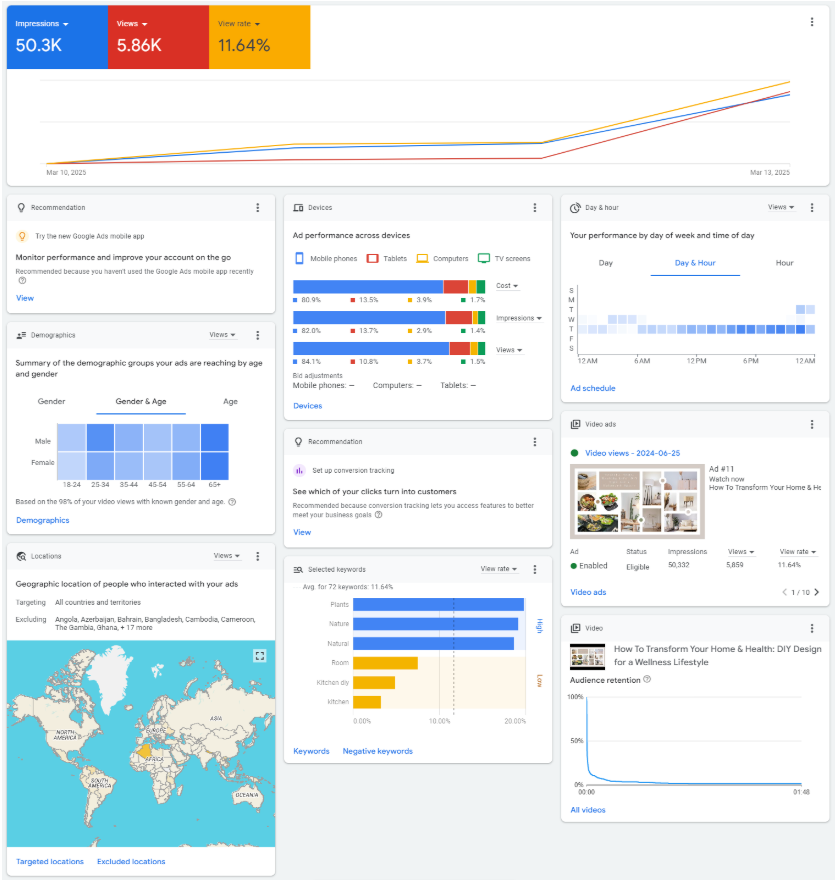Open the Negative keywords link
This screenshot has height=880, width=838.
[377, 751]
